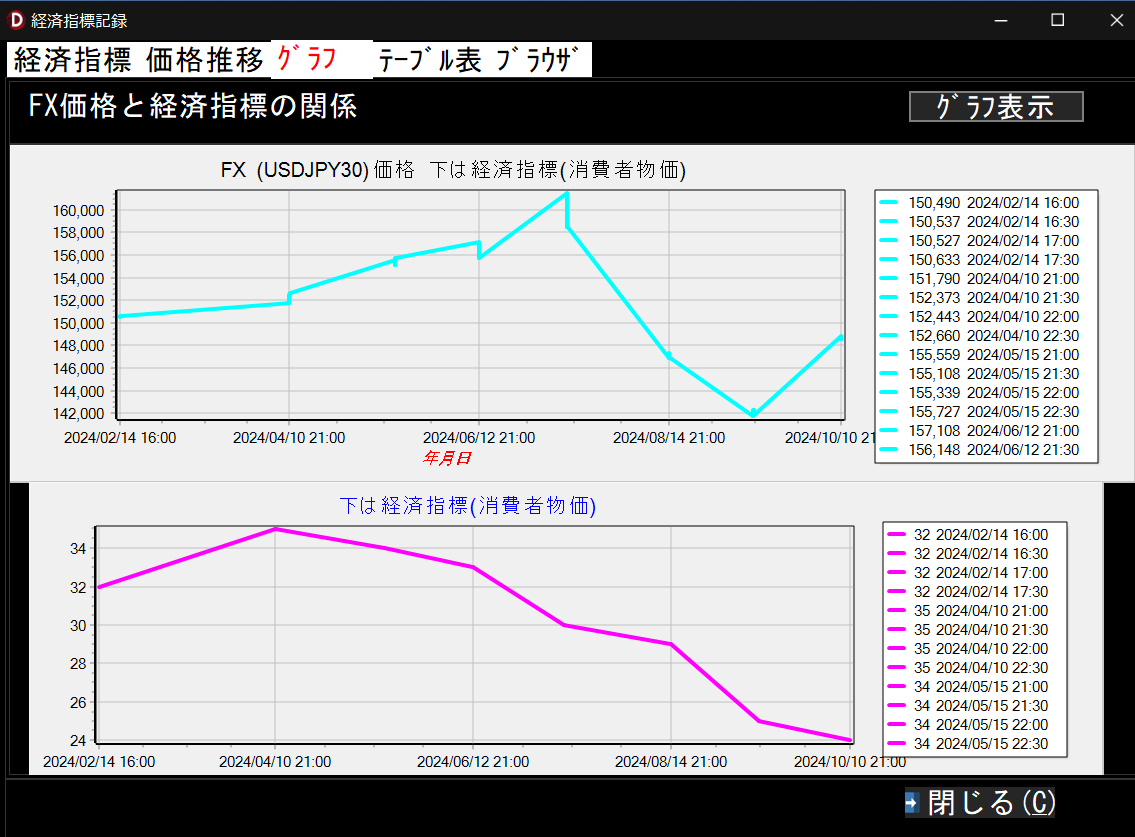Minimize the 経済指標記録 window
The image size is (1135, 837).
(x=999, y=20)
